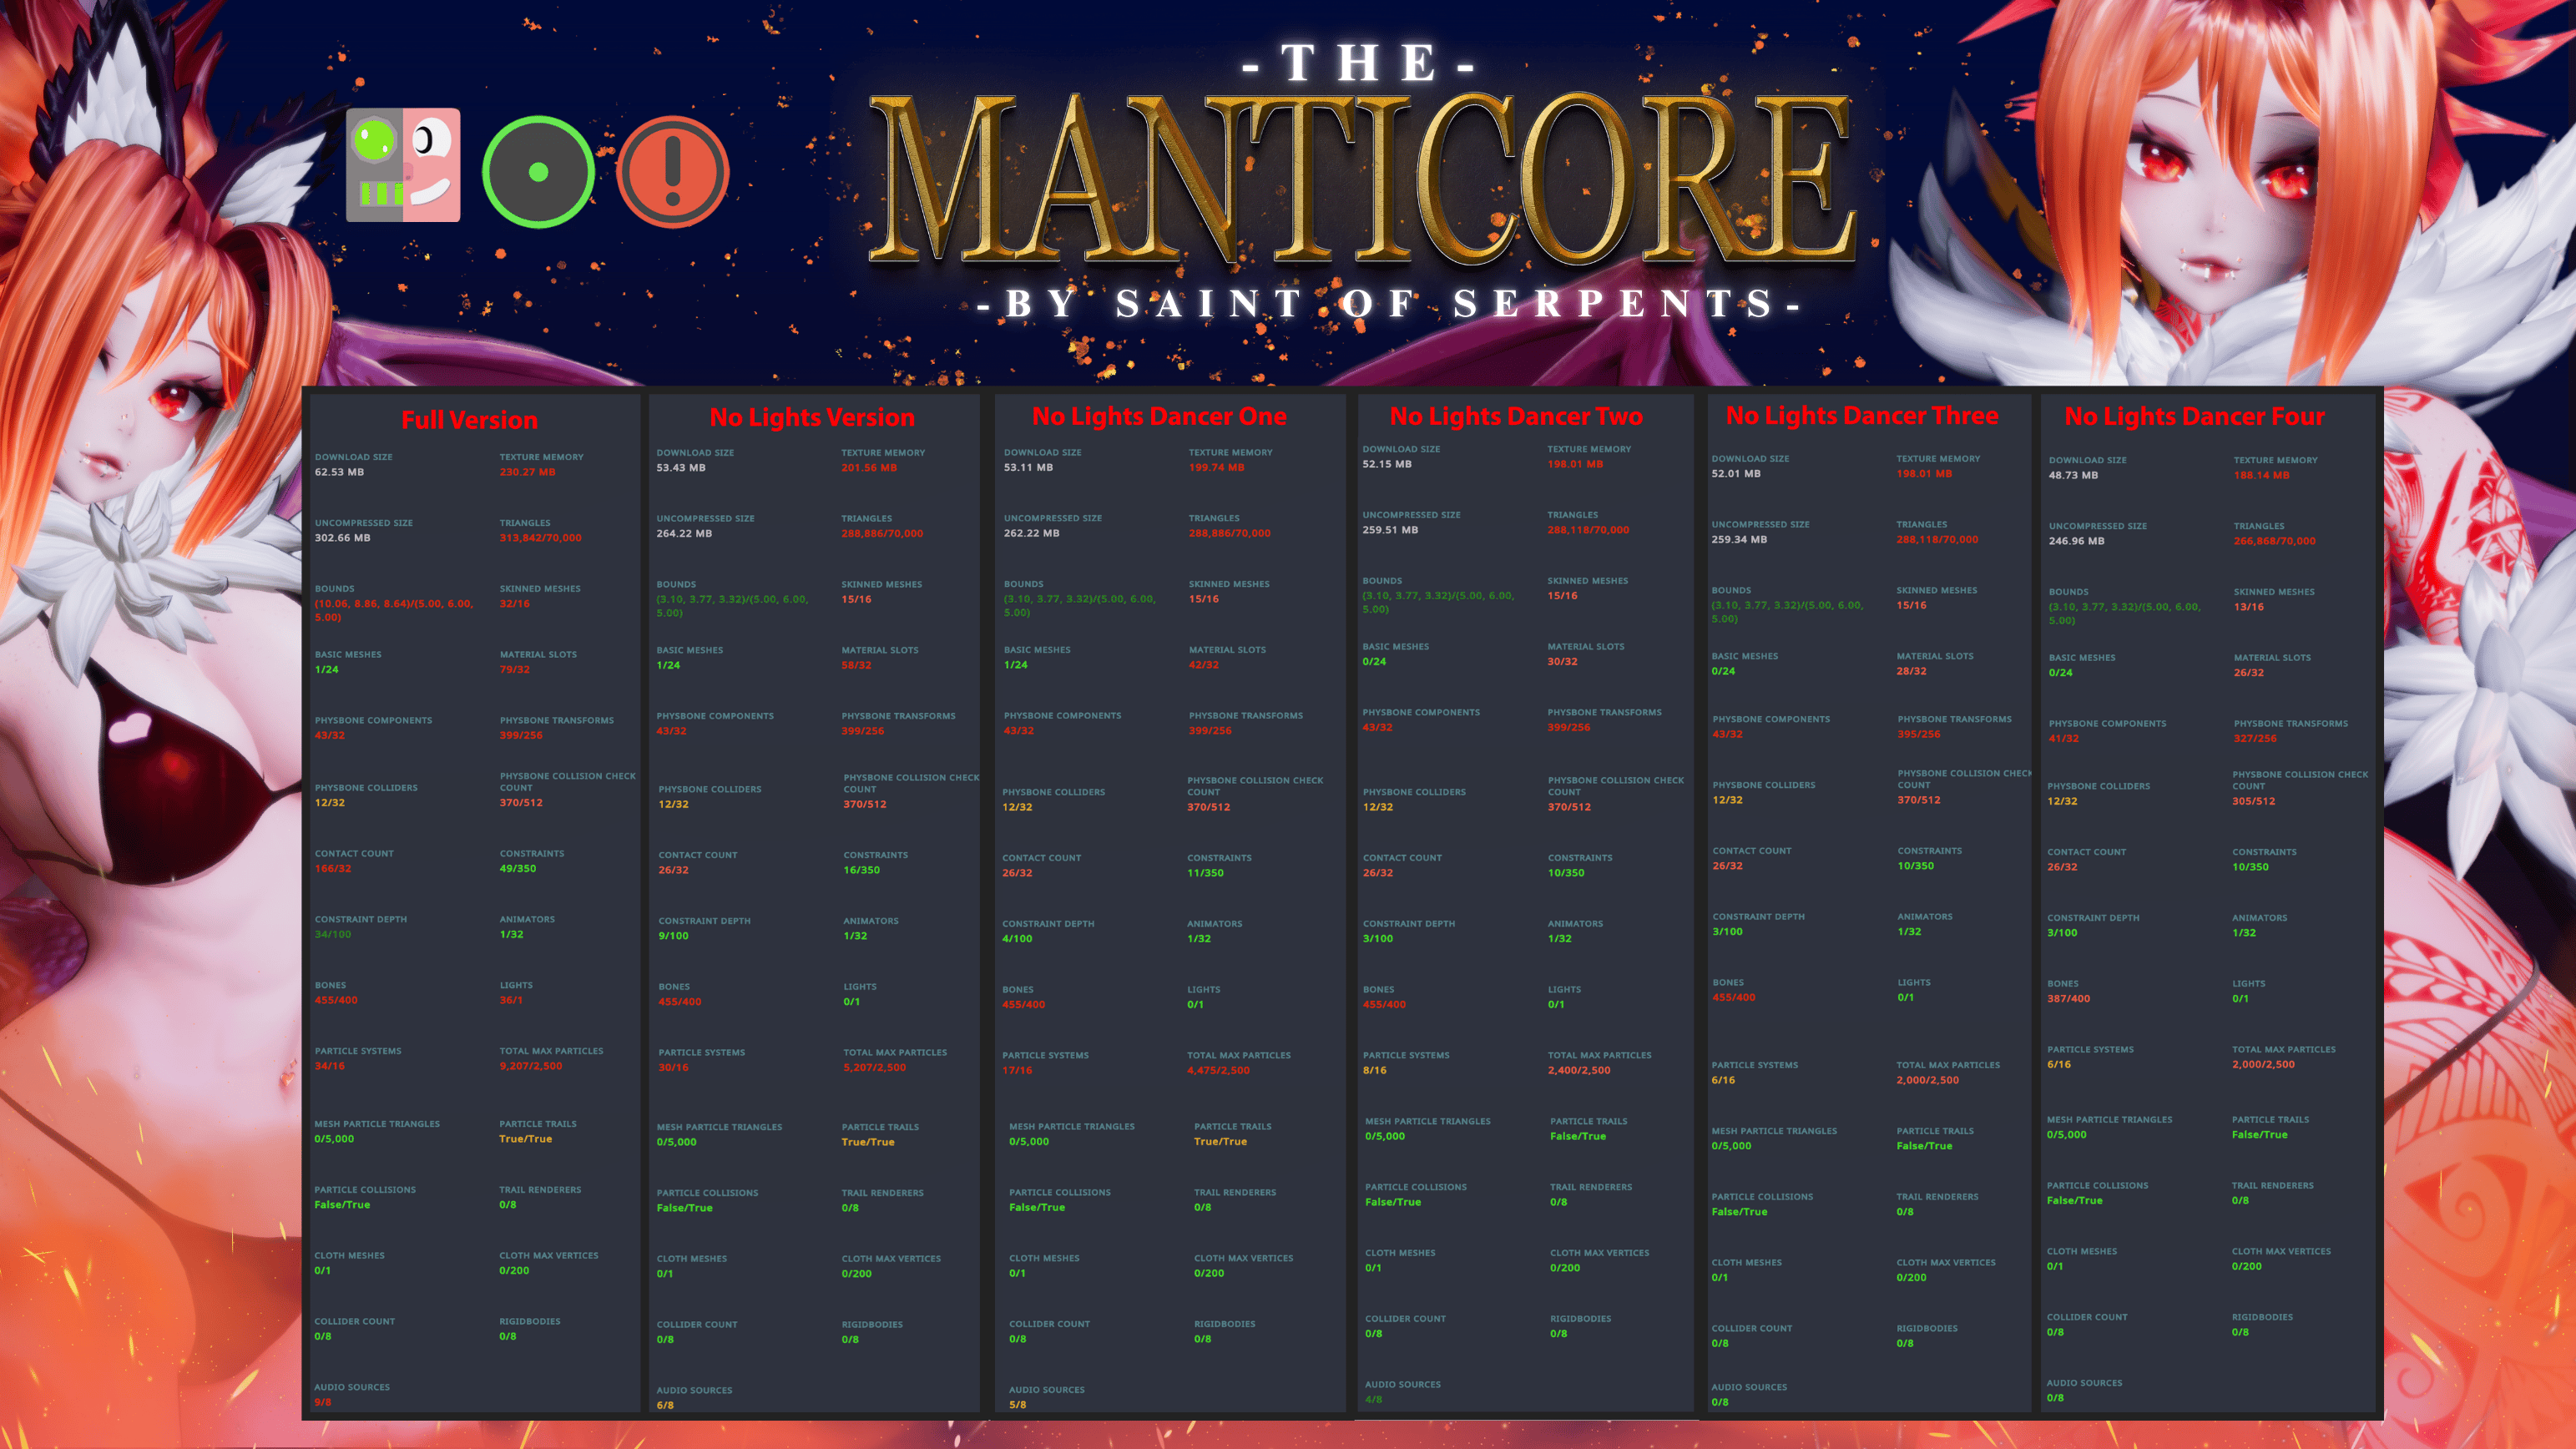Click the audio sources value 4/8
Image resolution: width=2576 pixels, height=1449 pixels.
tap(1373, 1400)
